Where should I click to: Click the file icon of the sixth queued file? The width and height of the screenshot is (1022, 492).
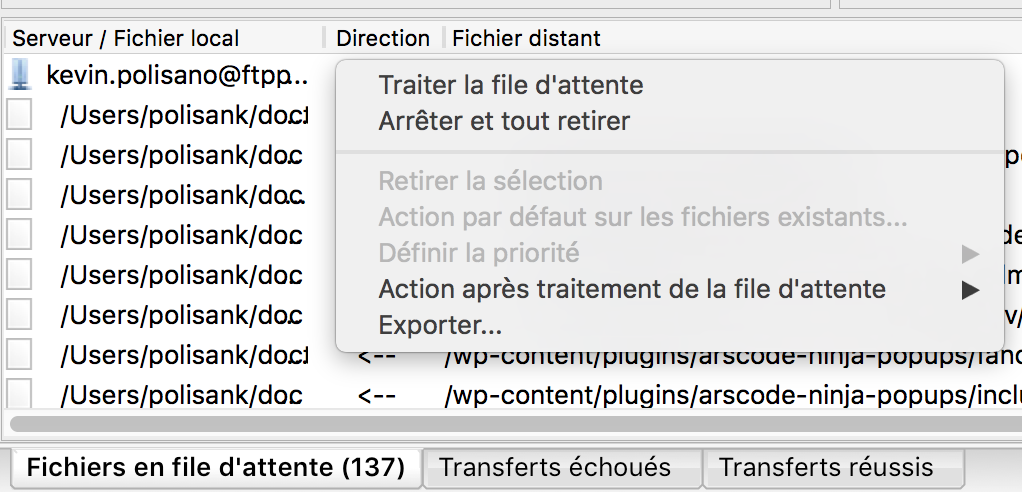(x=18, y=315)
